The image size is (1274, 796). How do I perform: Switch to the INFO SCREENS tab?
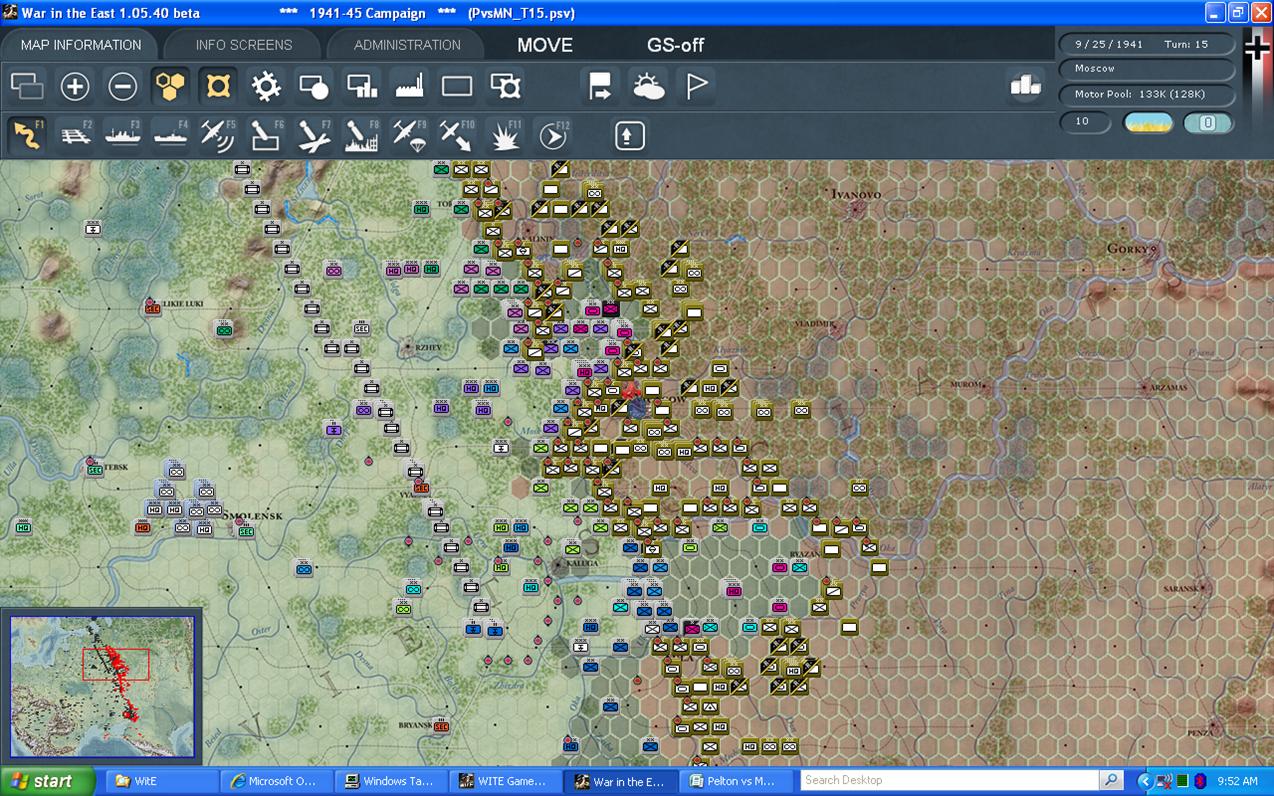click(x=244, y=45)
